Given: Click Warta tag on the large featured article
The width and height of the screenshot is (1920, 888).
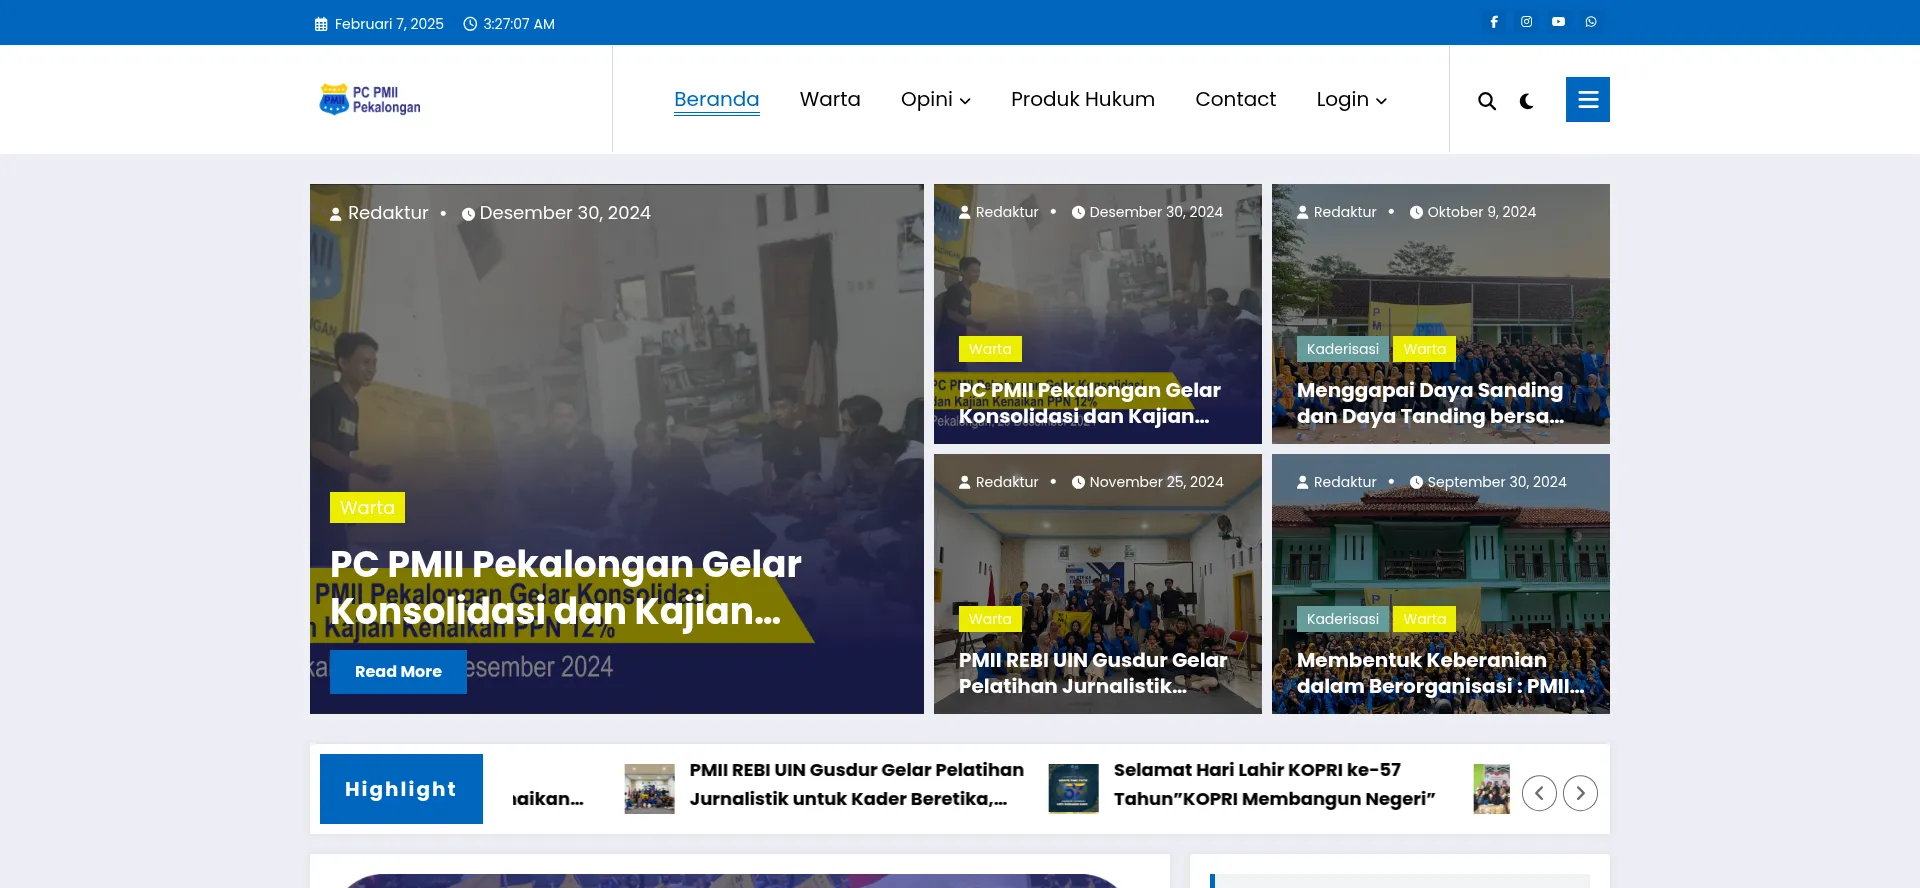Looking at the screenshot, I should point(367,508).
